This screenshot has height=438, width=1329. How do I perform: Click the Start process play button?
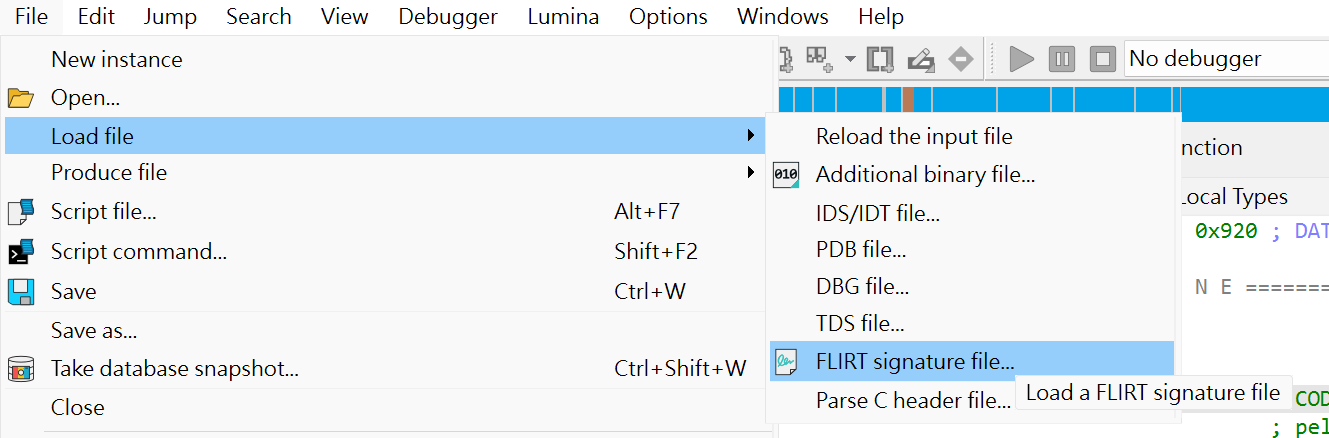pyautogui.click(x=1021, y=59)
